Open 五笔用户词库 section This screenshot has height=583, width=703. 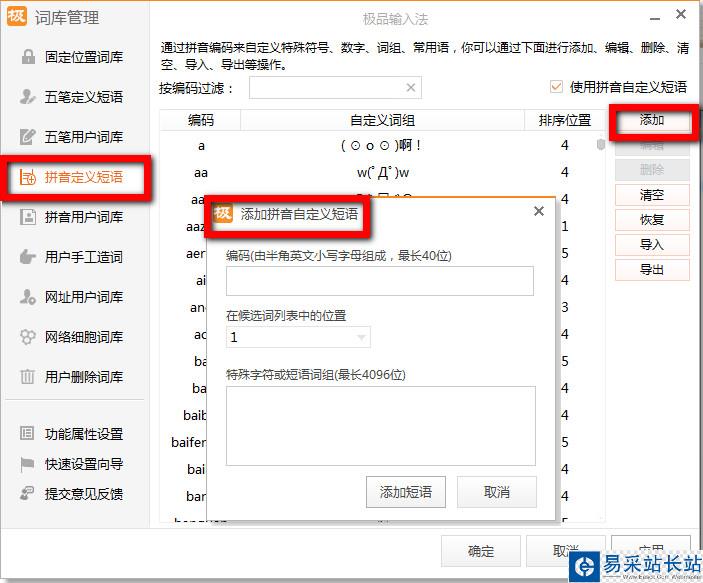click(x=83, y=136)
